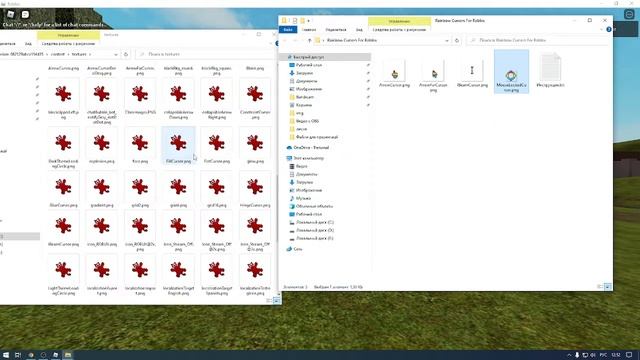This screenshot has height=360, width=640.
Task: Expand ribbon chevron in Rainbow Cursors window
Action: 601,29
